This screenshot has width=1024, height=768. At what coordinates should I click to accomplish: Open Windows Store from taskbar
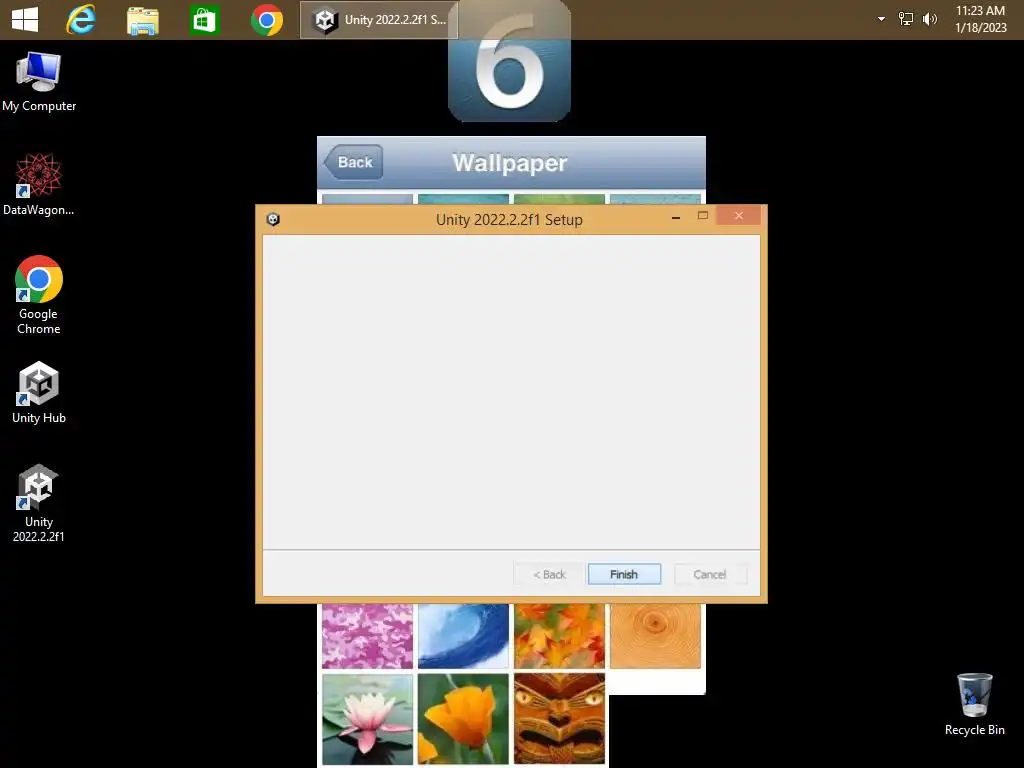coord(204,20)
